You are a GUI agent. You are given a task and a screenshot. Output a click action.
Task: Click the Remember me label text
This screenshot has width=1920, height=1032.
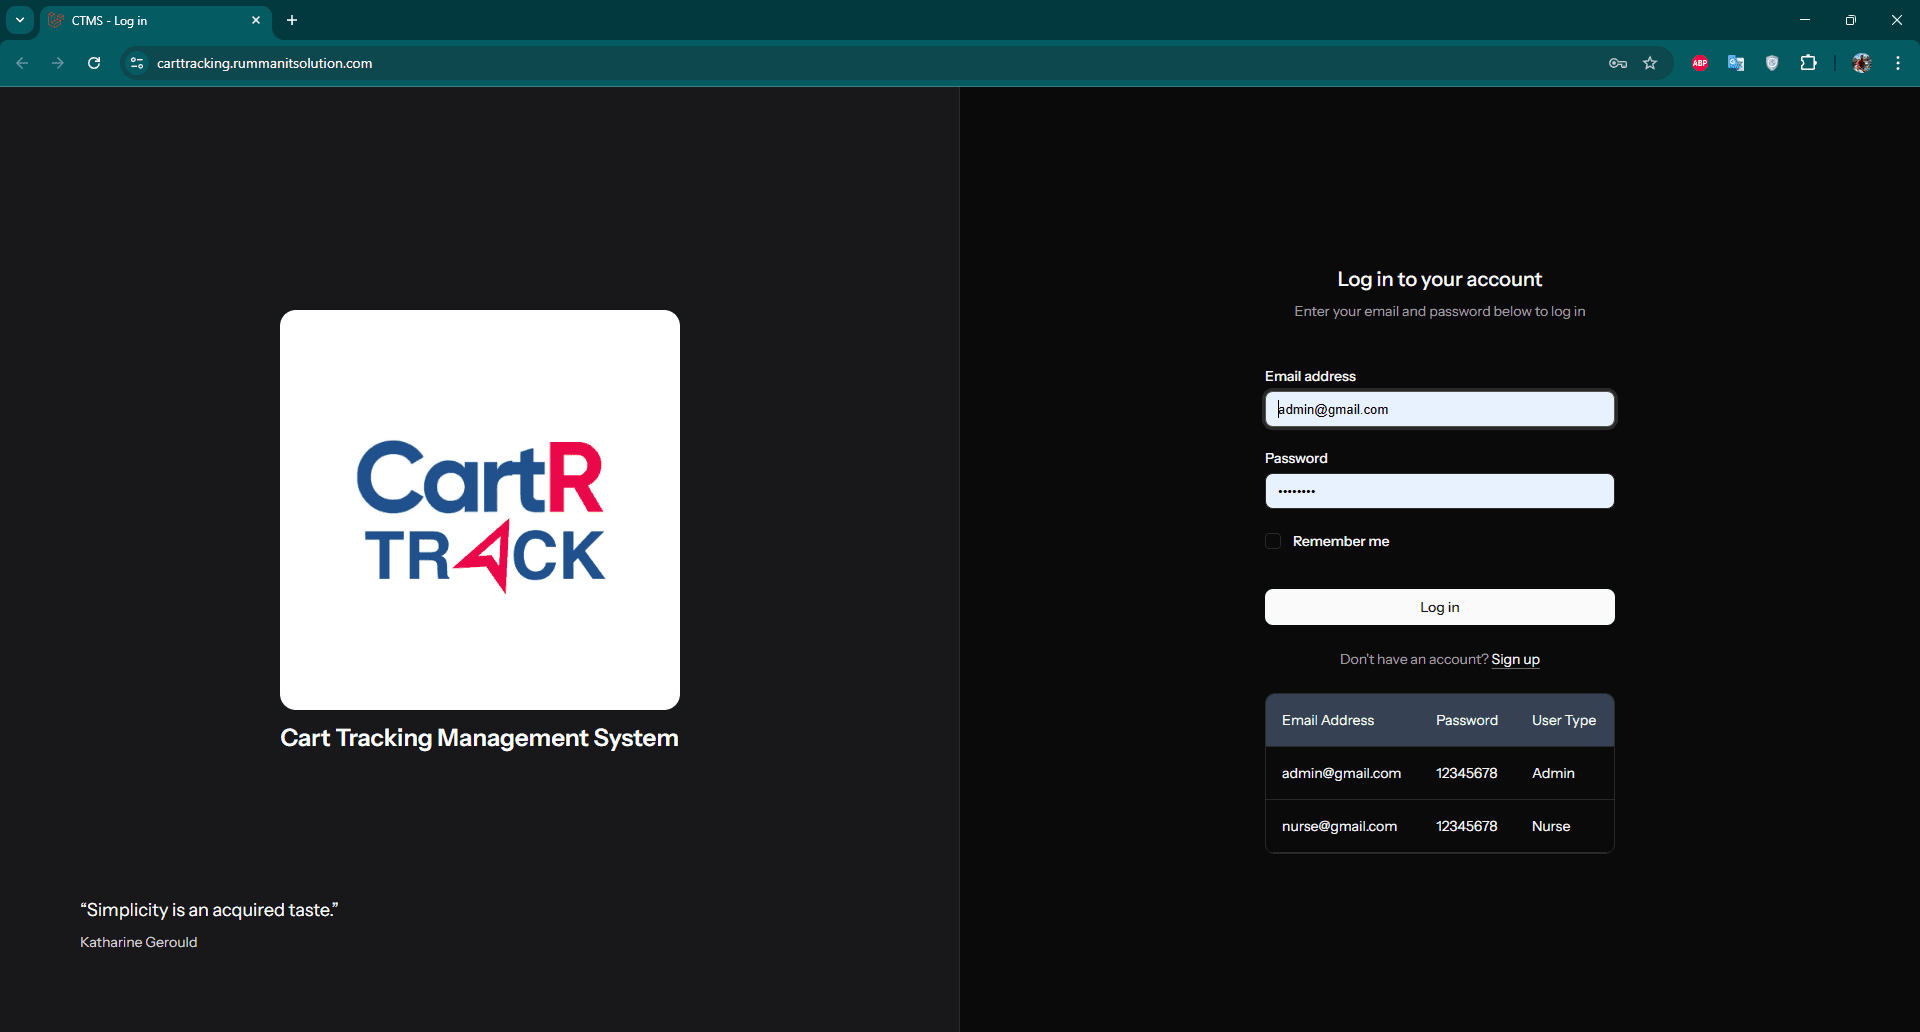pyautogui.click(x=1341, y=541)
